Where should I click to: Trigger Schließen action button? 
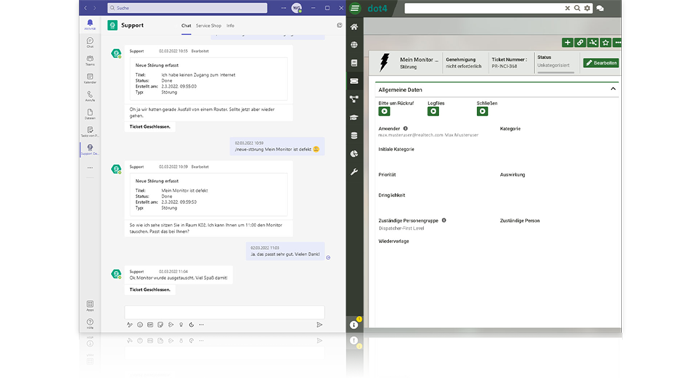click(482, 112)
